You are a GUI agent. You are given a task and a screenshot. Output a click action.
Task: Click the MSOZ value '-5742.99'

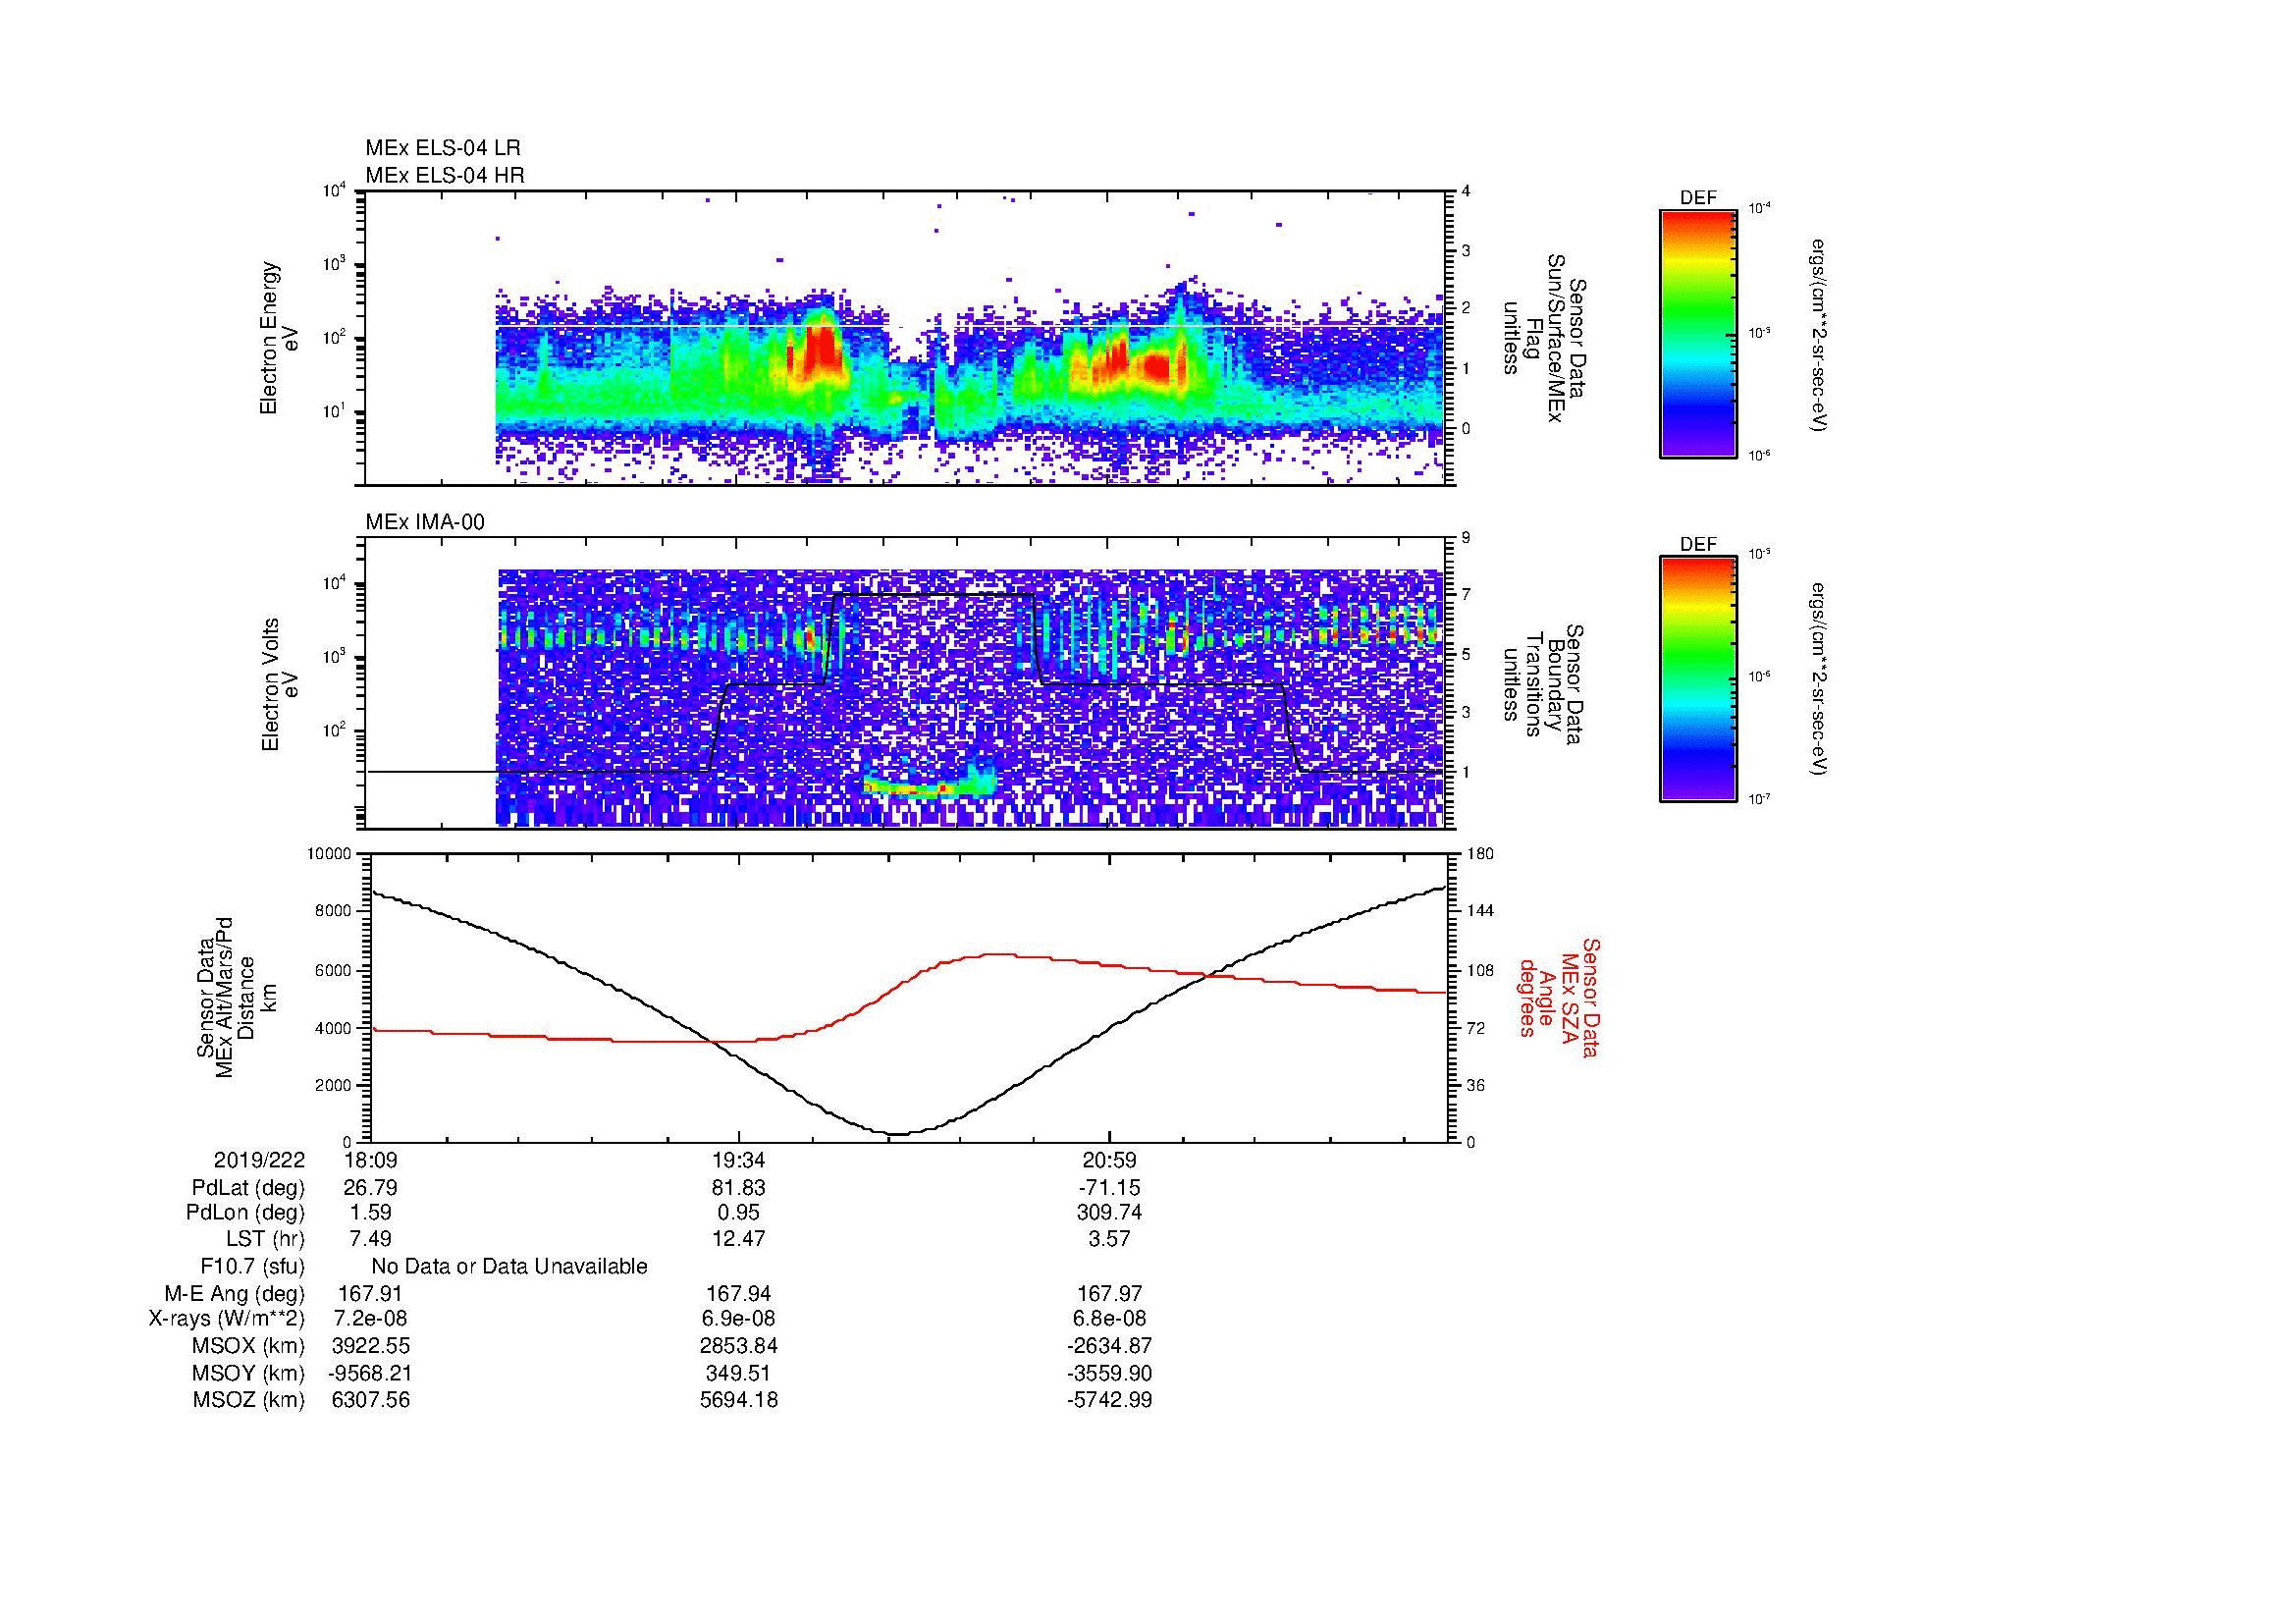1109,1401
